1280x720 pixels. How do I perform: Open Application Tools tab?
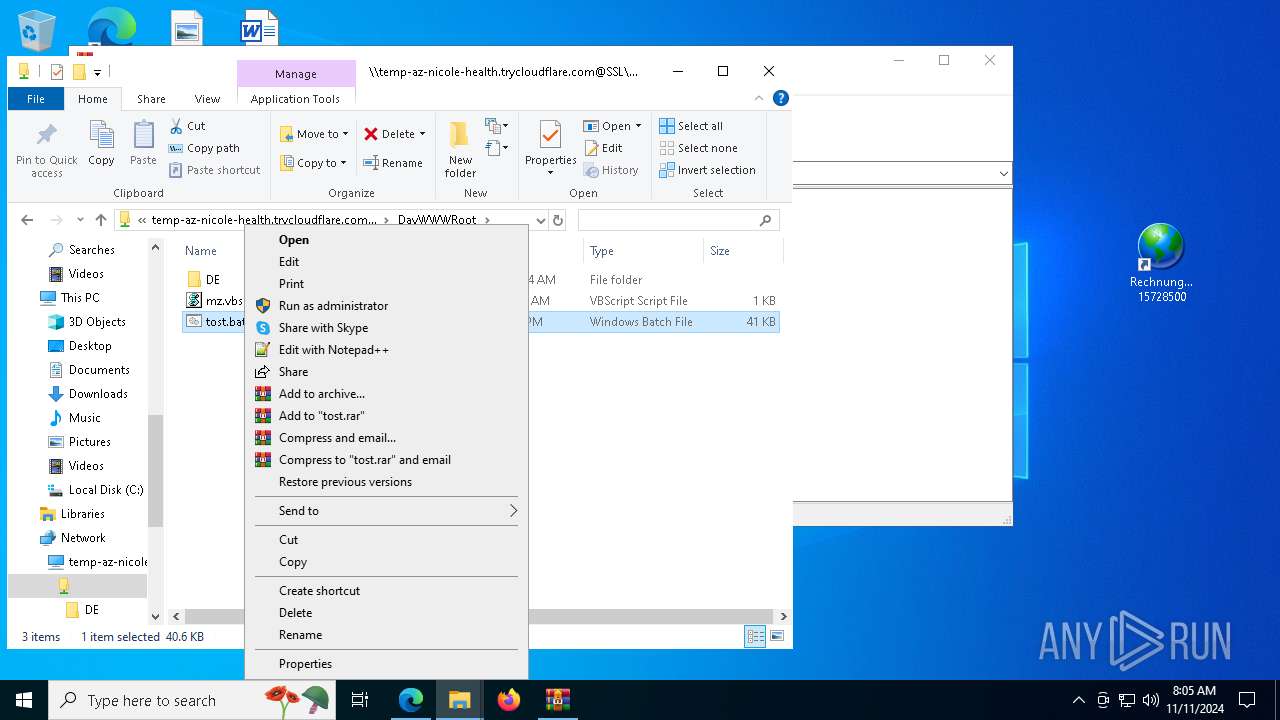coord(295,99)
